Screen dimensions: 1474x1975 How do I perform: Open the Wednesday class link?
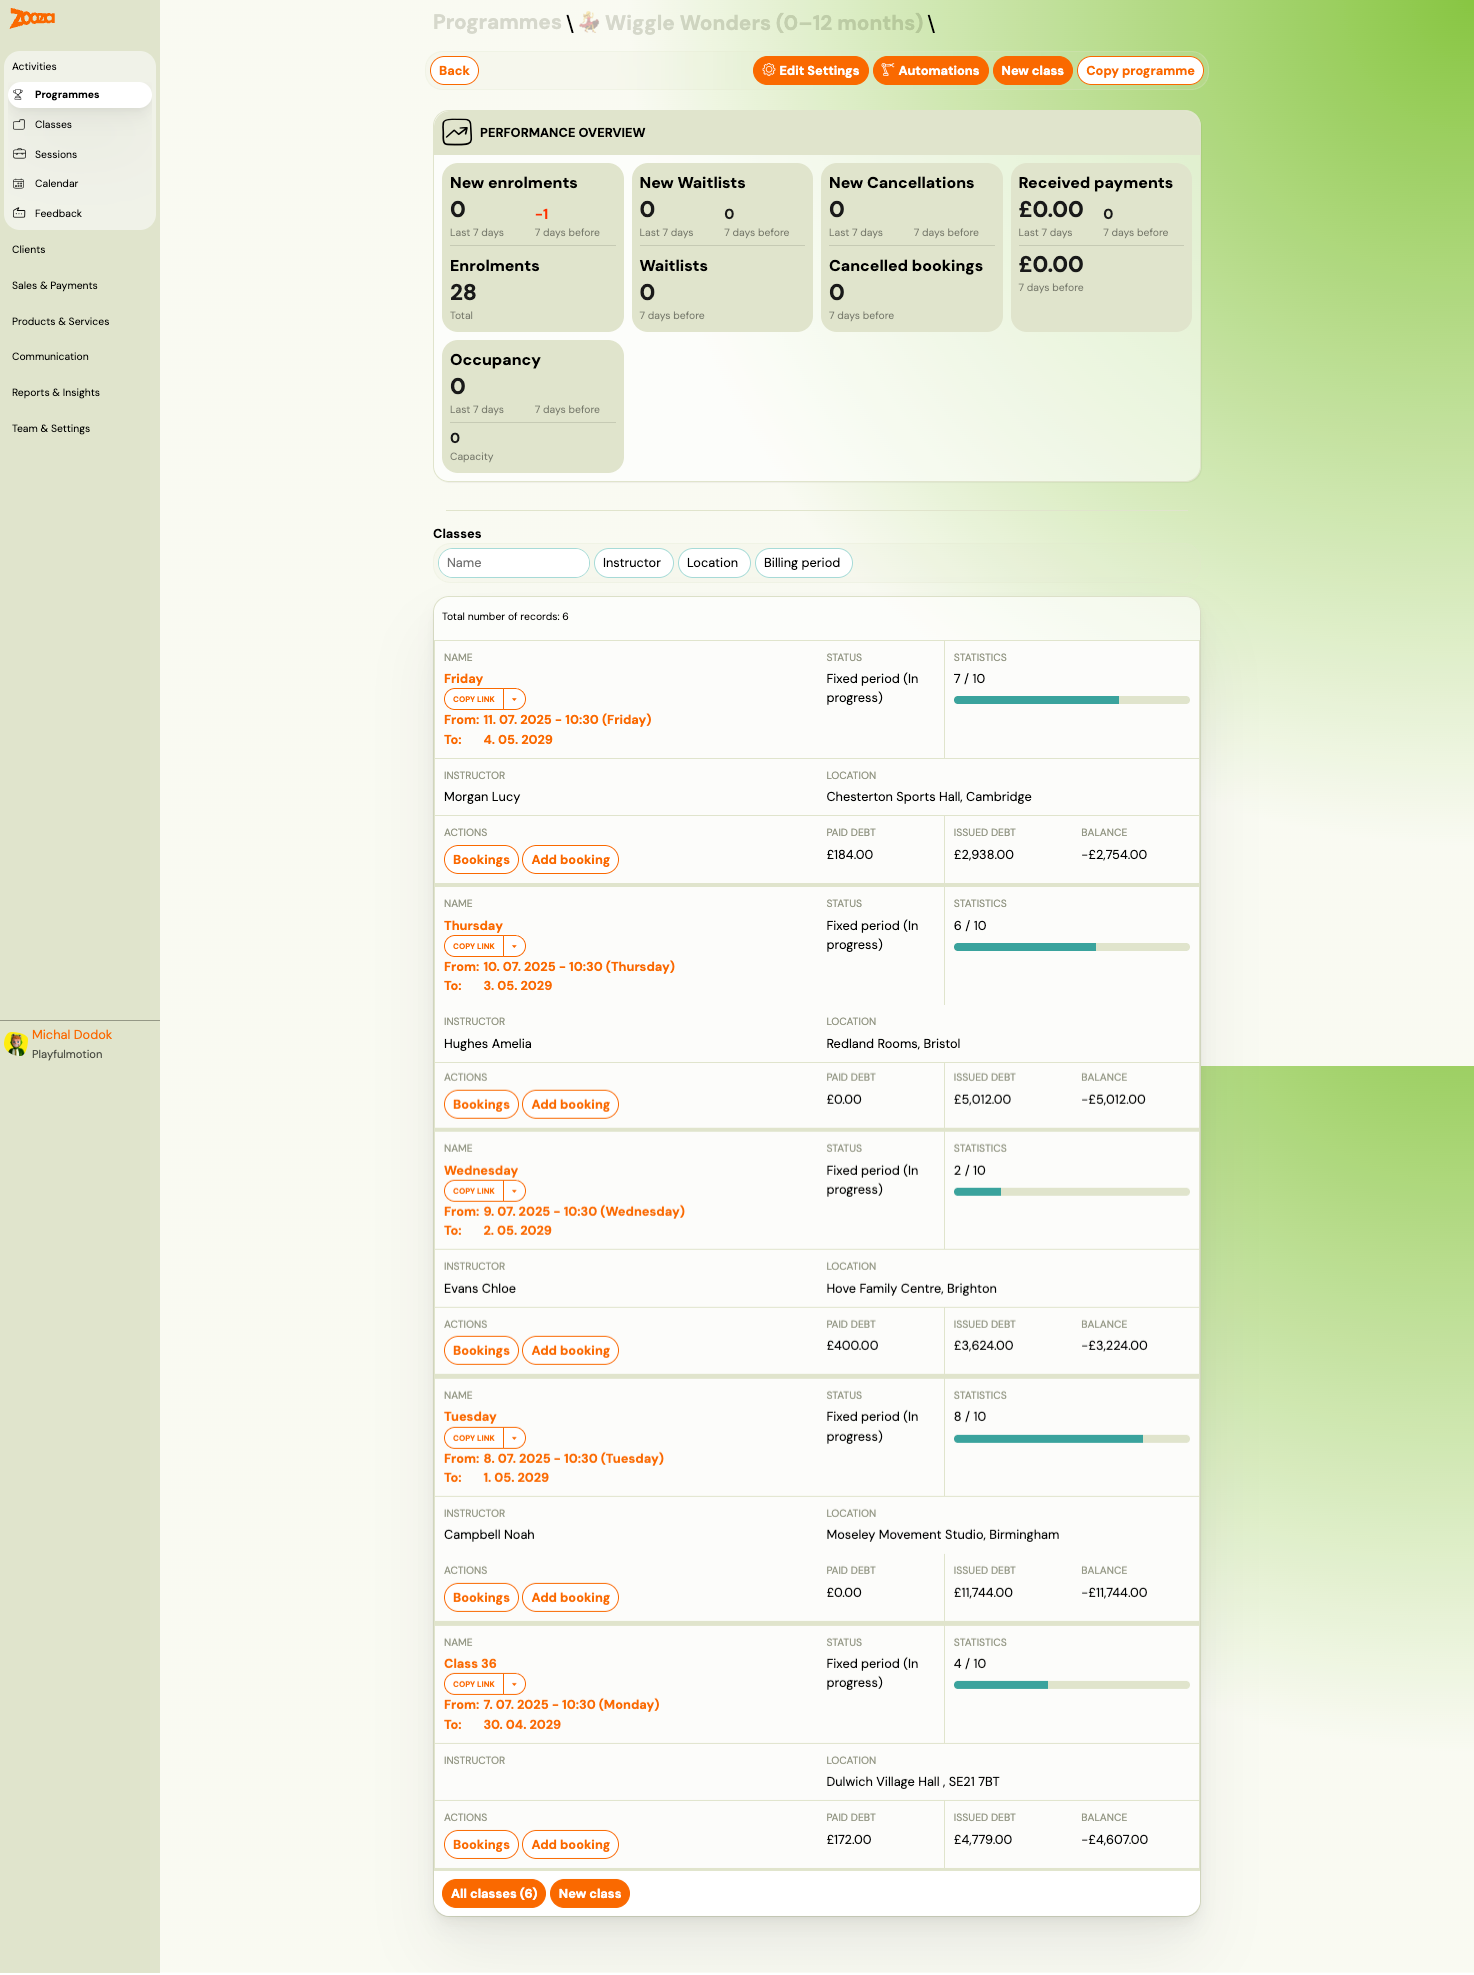(x=481, y=1171)
